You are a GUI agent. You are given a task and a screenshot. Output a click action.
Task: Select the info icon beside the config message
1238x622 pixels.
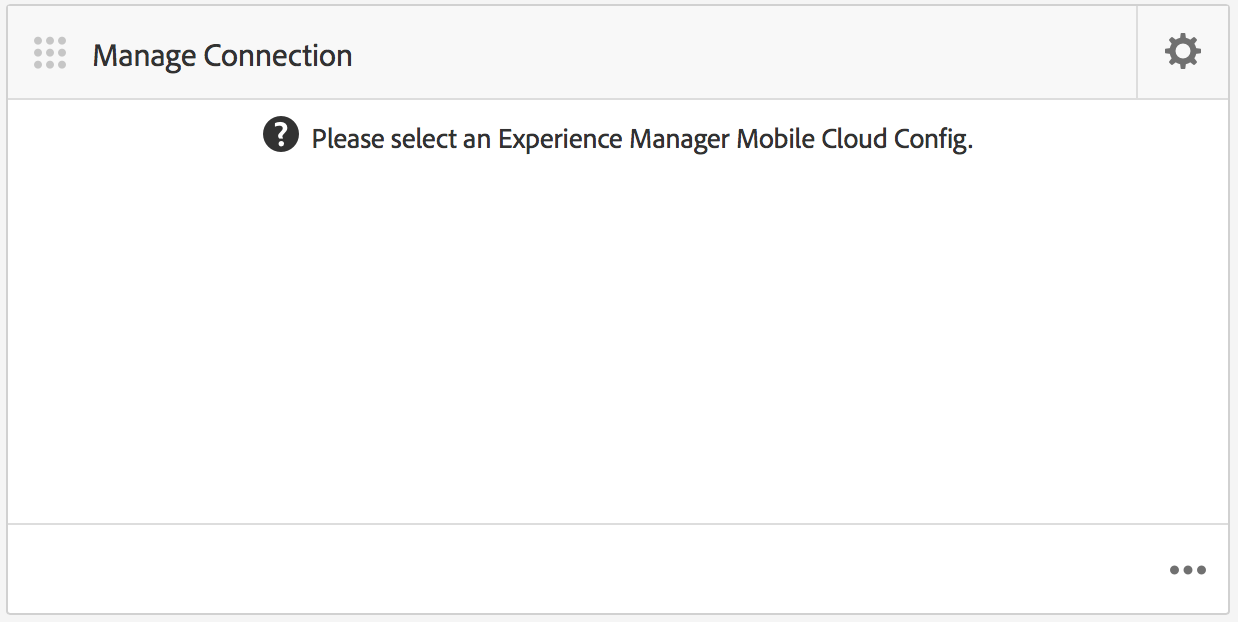(281, 135)
